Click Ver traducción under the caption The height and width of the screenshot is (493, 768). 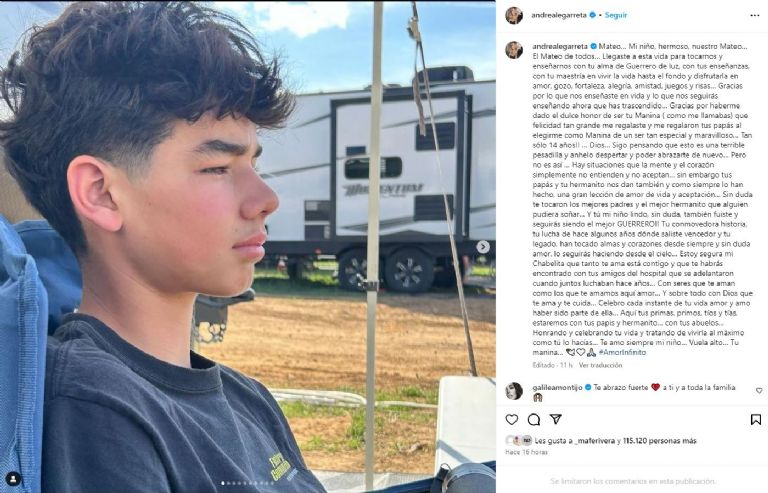[x=600, y=365]
